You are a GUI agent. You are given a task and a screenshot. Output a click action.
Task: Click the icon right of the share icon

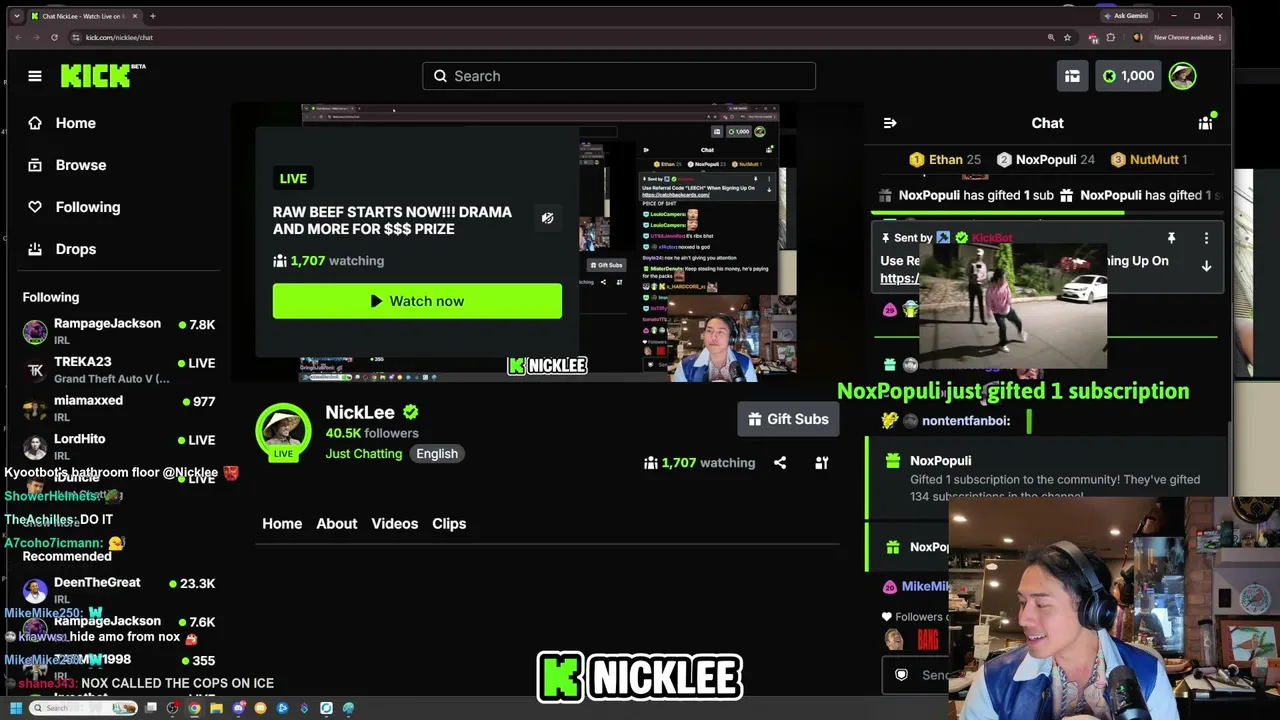821,463
